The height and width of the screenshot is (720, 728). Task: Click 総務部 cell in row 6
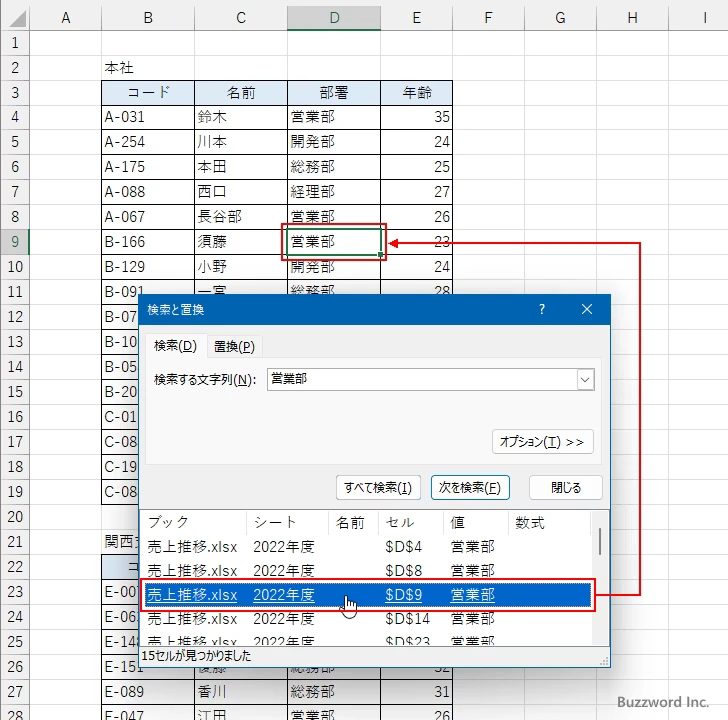[x=334, y=167]
